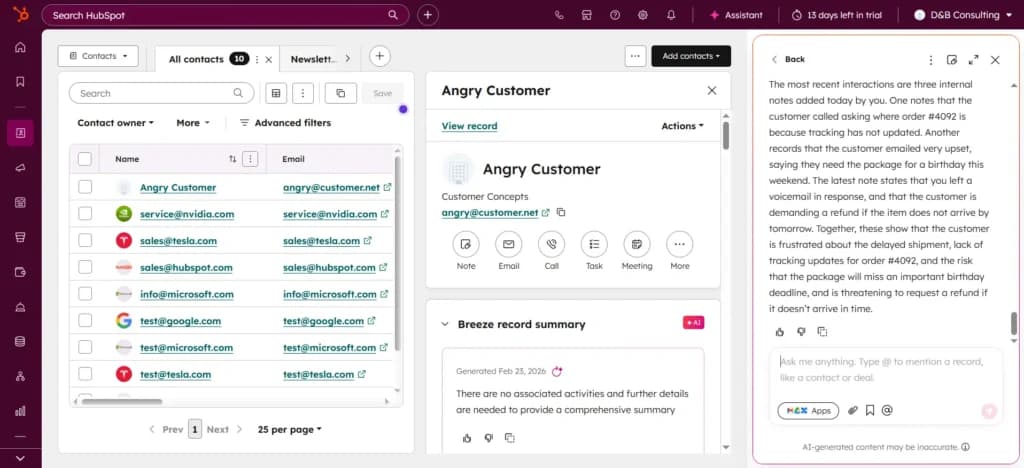Expand the left sidebar with bottom chevron

click(20, 458)
